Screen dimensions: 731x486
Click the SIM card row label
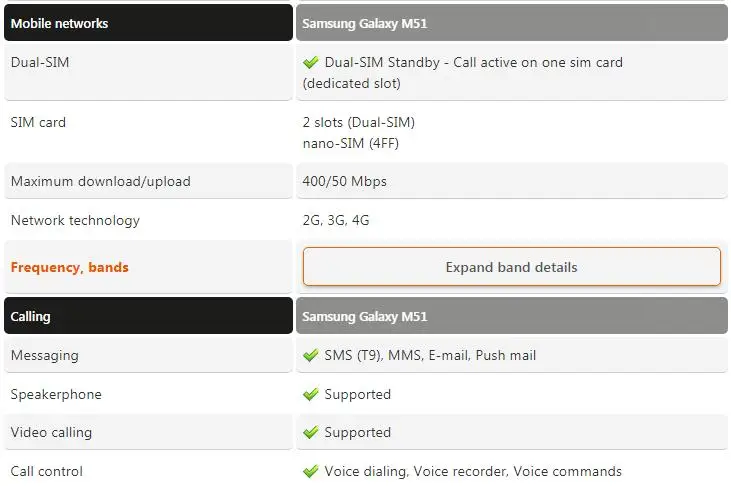click(x=38, y=122)
